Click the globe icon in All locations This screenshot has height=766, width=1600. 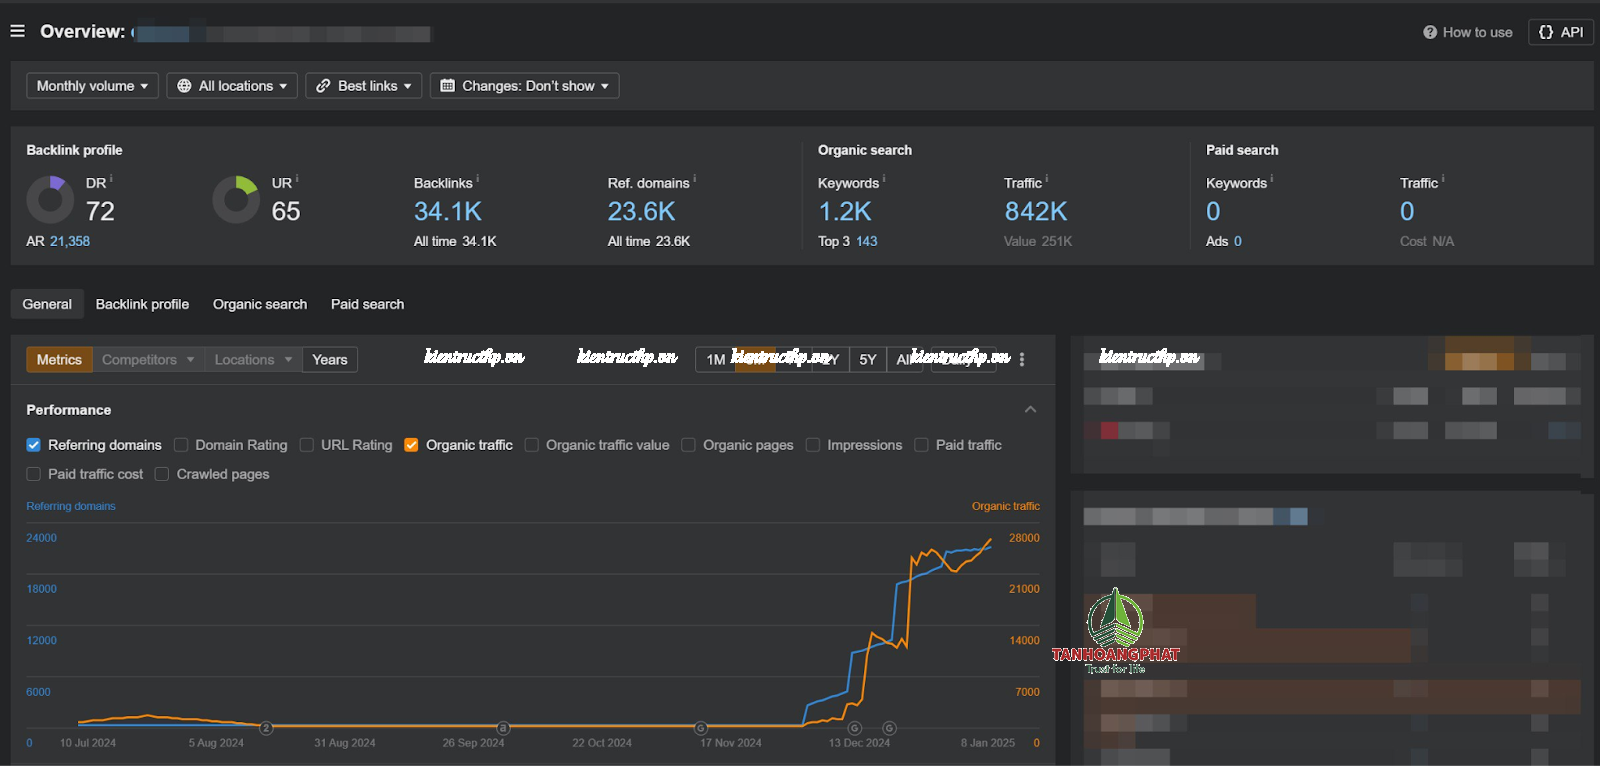[184, 86]
